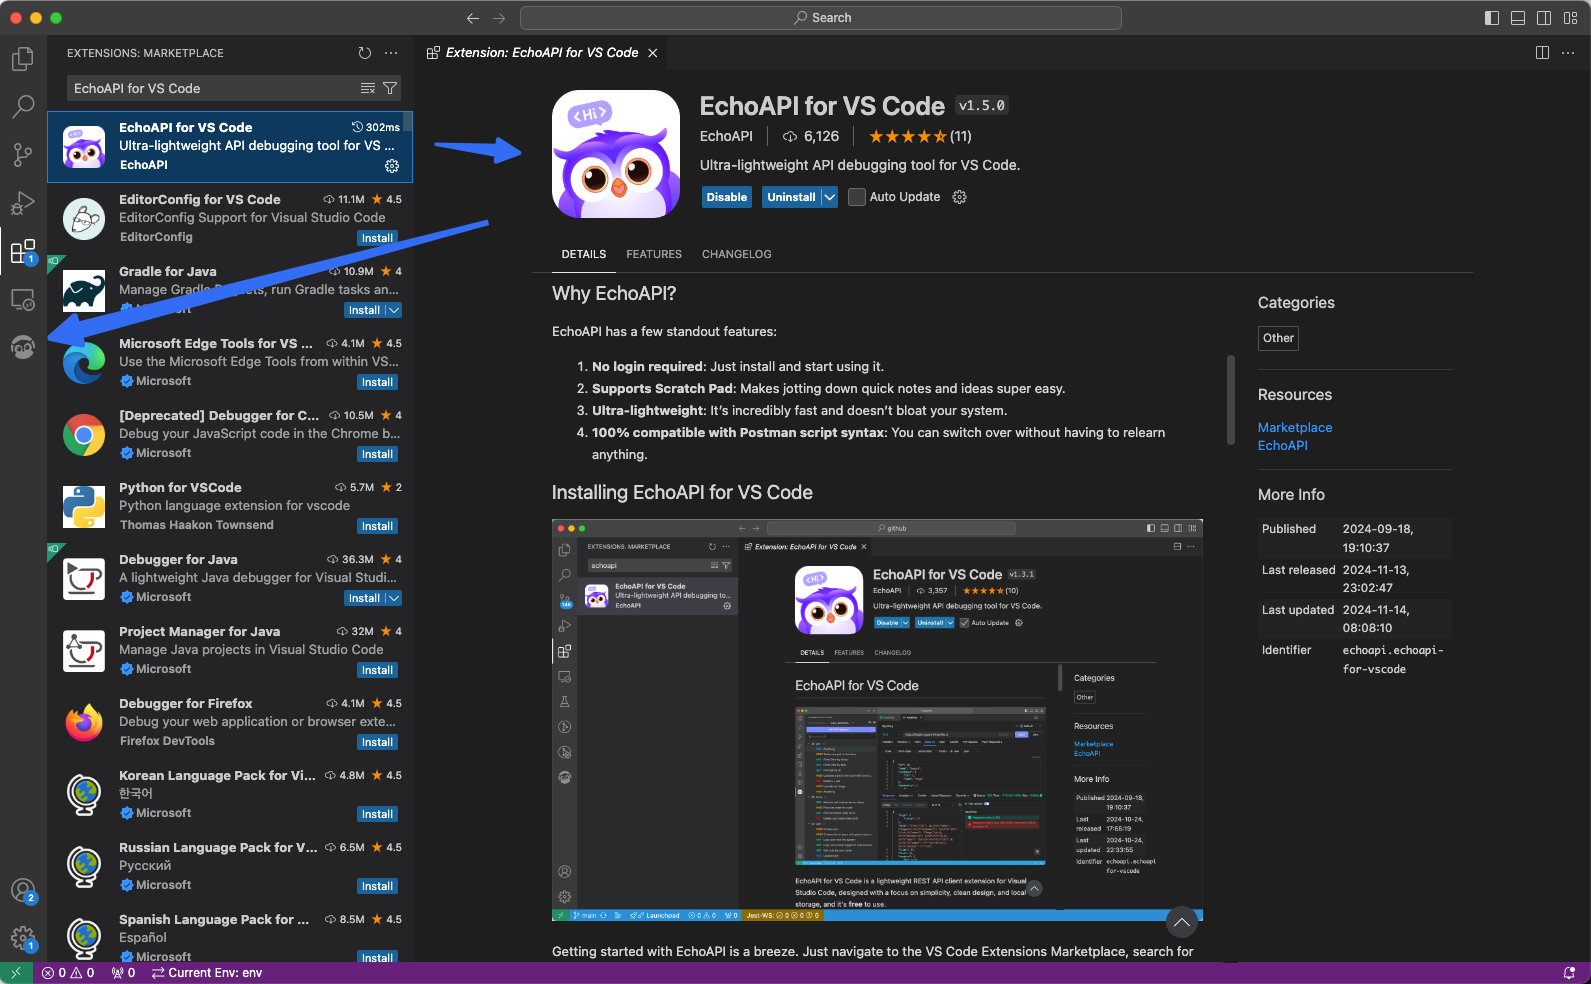This screenshot has height=984, width=1591.
Task: Open the star rating for EchoAPI
Action: point(919,136)
